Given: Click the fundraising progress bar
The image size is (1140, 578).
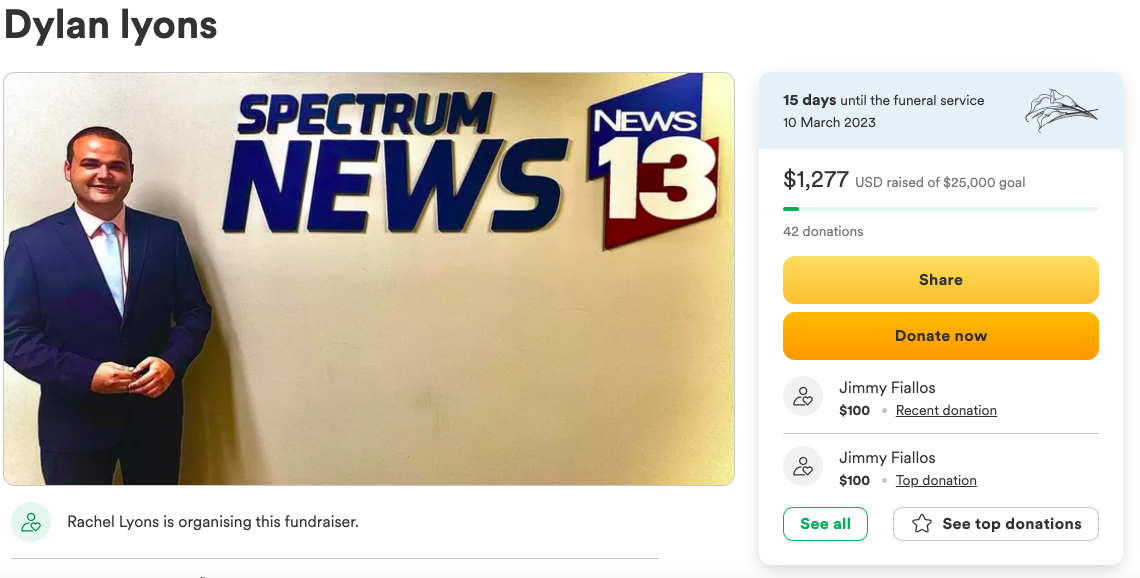Looking at the screenshot, I should tap(941, 209).
